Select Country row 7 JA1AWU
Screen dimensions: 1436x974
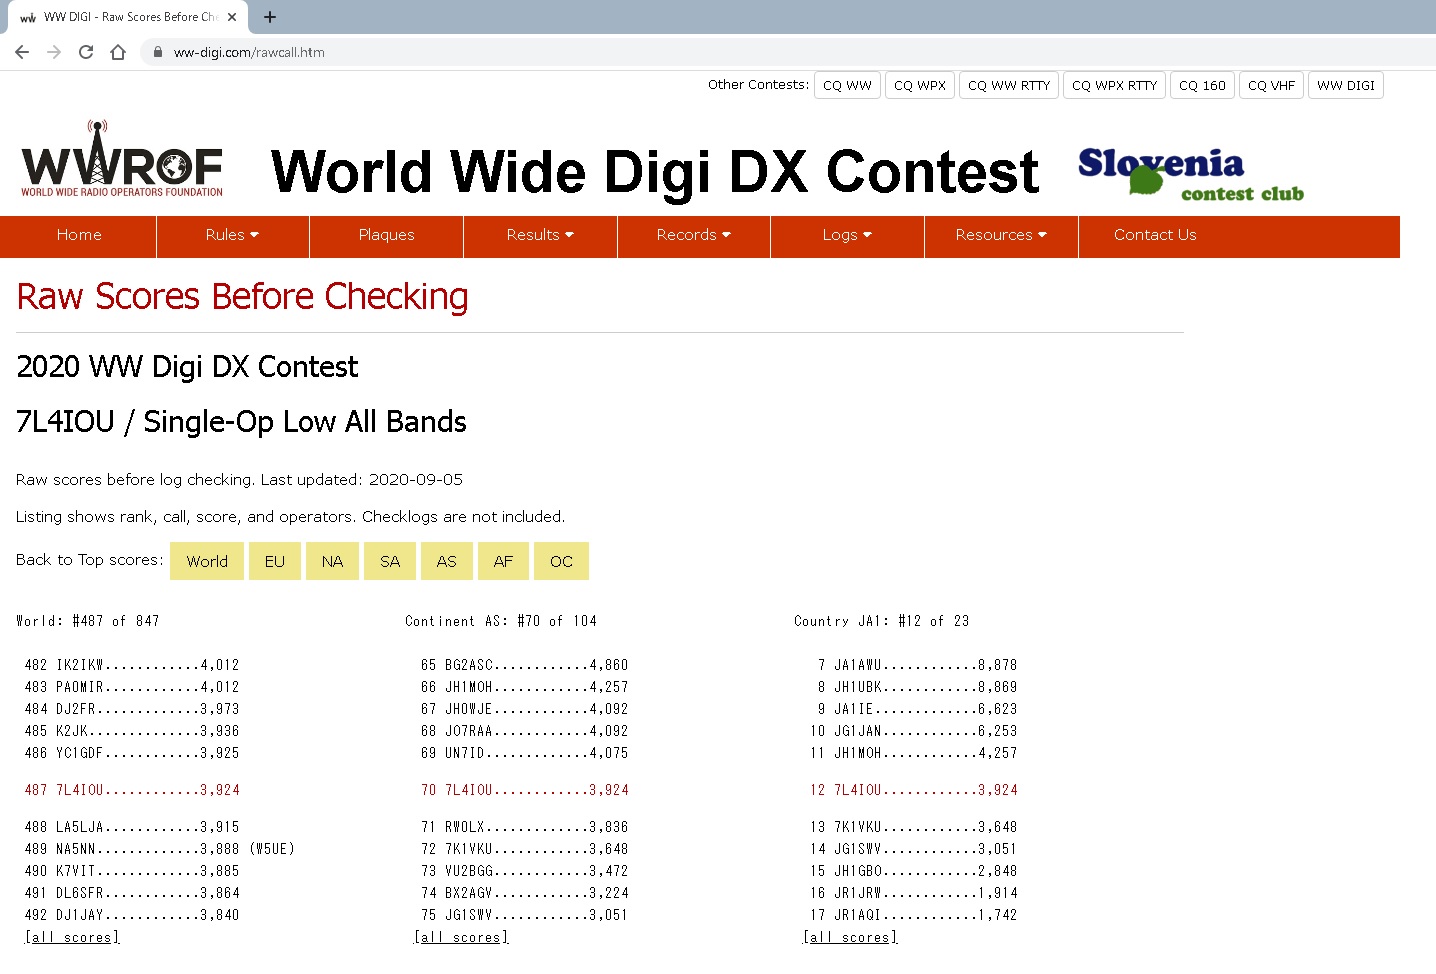click(917, 665)
